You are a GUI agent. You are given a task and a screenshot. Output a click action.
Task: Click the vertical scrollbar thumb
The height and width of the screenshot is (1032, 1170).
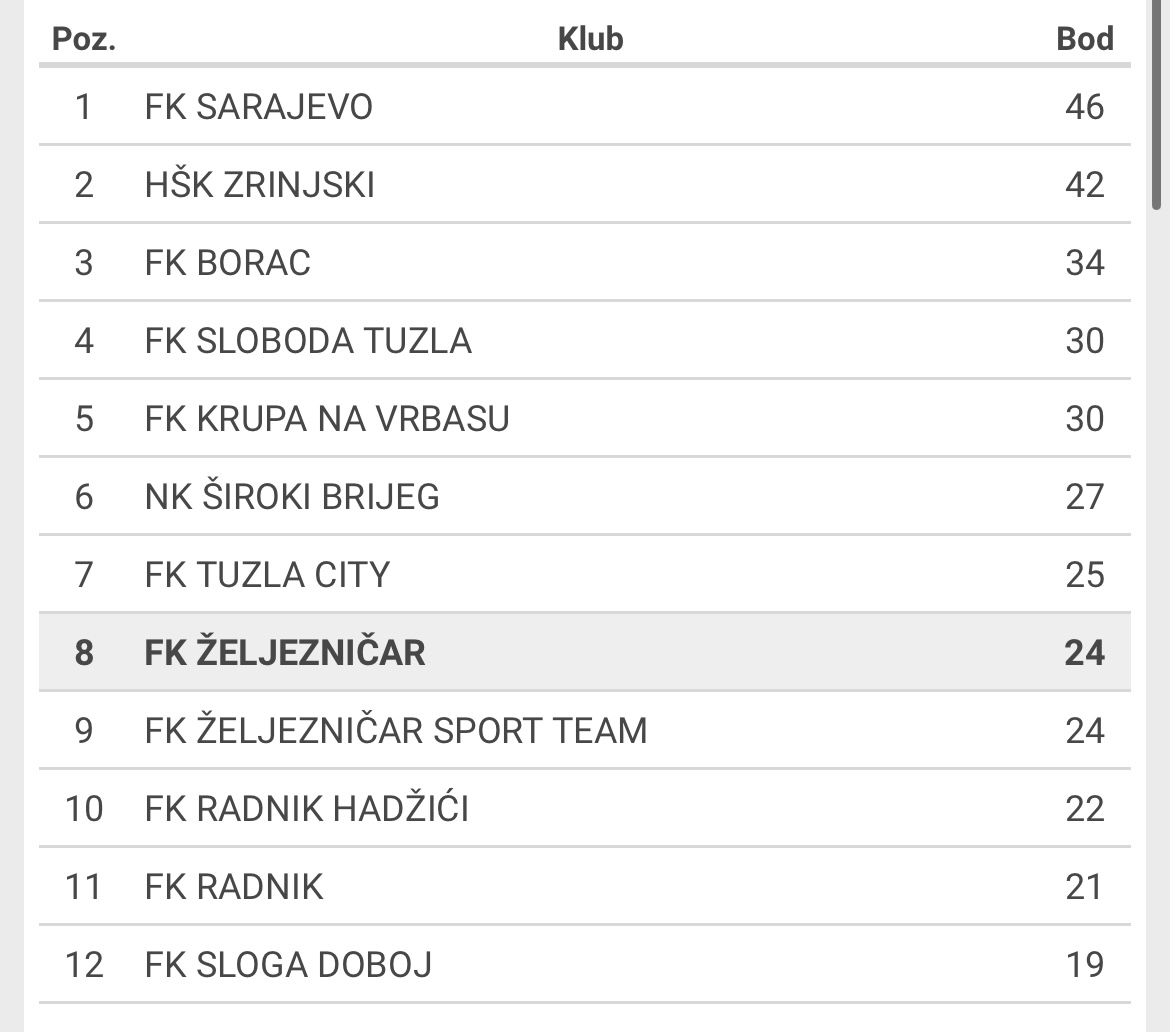[x=1157, y=104]
